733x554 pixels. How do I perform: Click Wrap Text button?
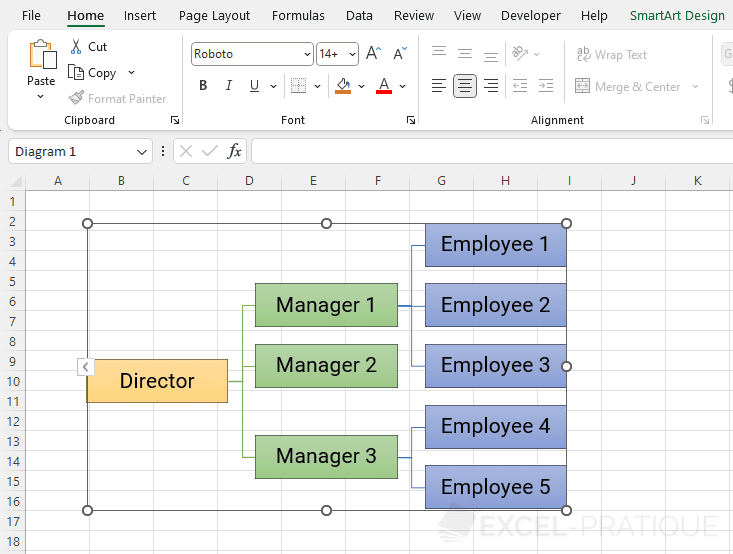[611, 55]
